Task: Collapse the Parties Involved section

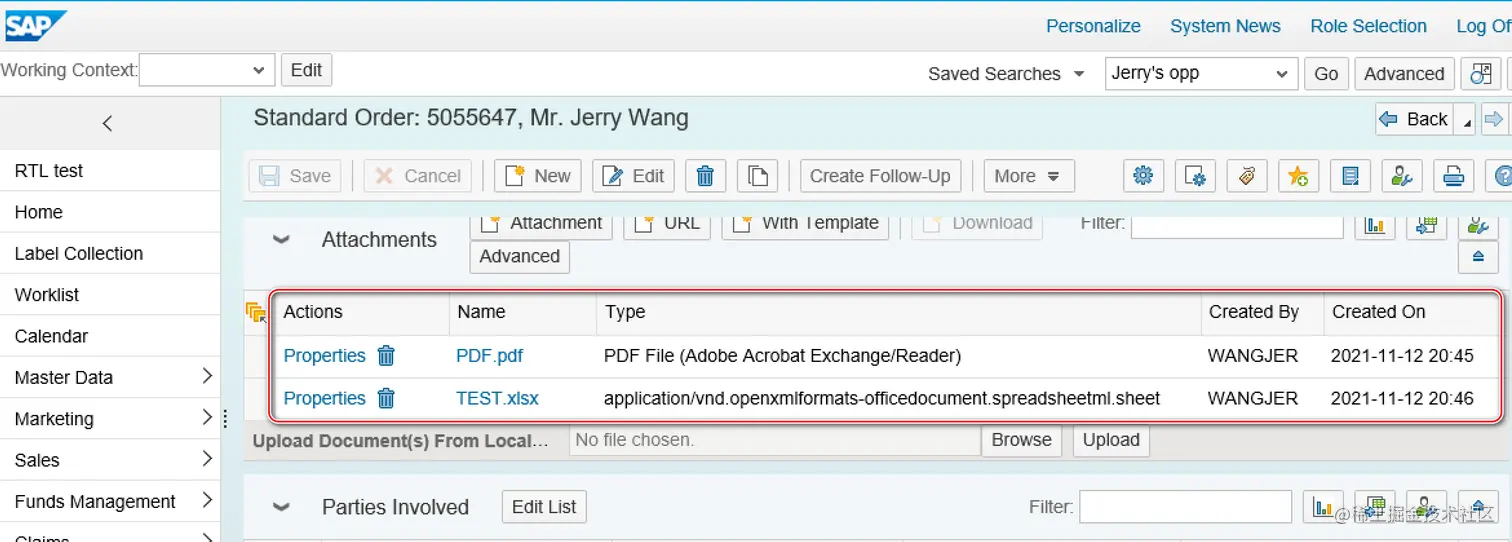Action: (x=282, y=507)
